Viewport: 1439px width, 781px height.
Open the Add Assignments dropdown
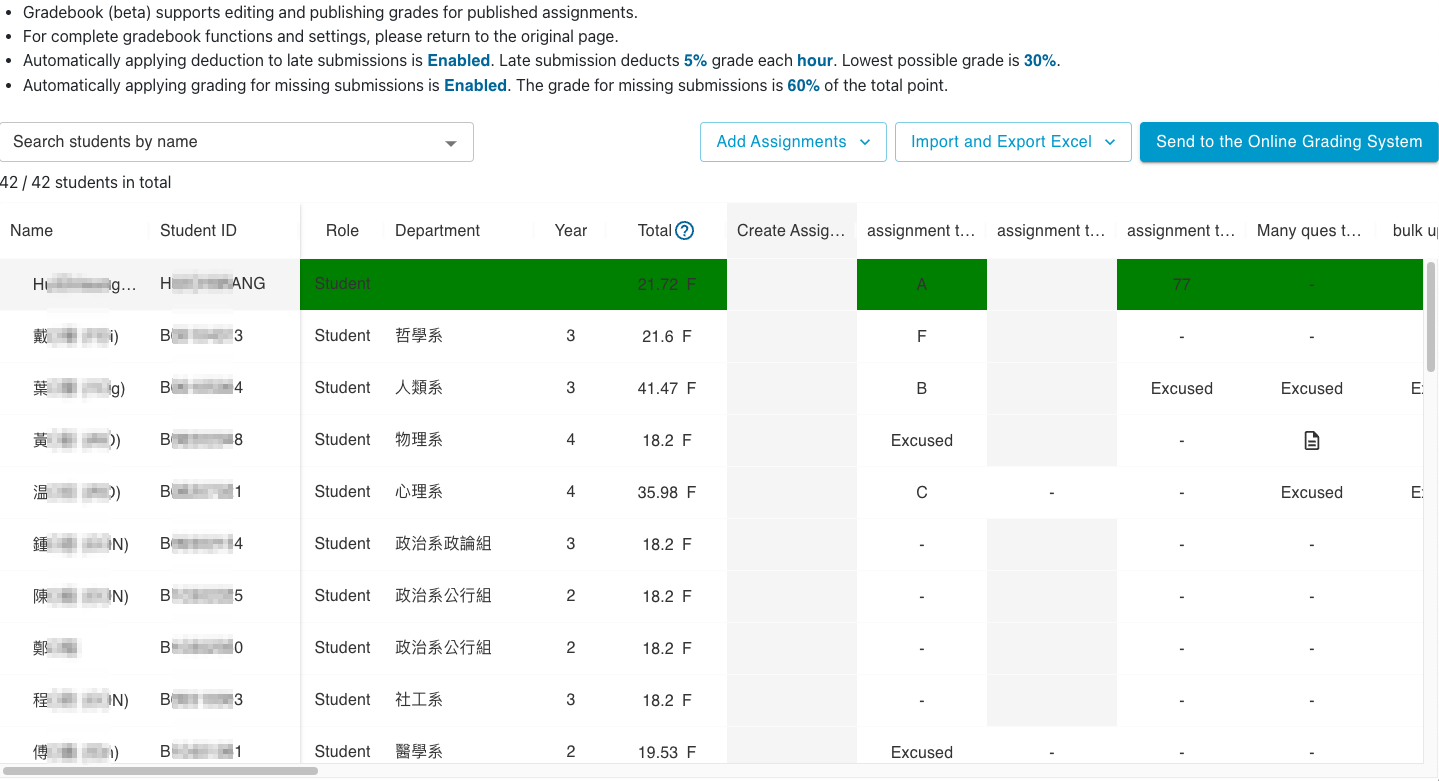point(793,142)
